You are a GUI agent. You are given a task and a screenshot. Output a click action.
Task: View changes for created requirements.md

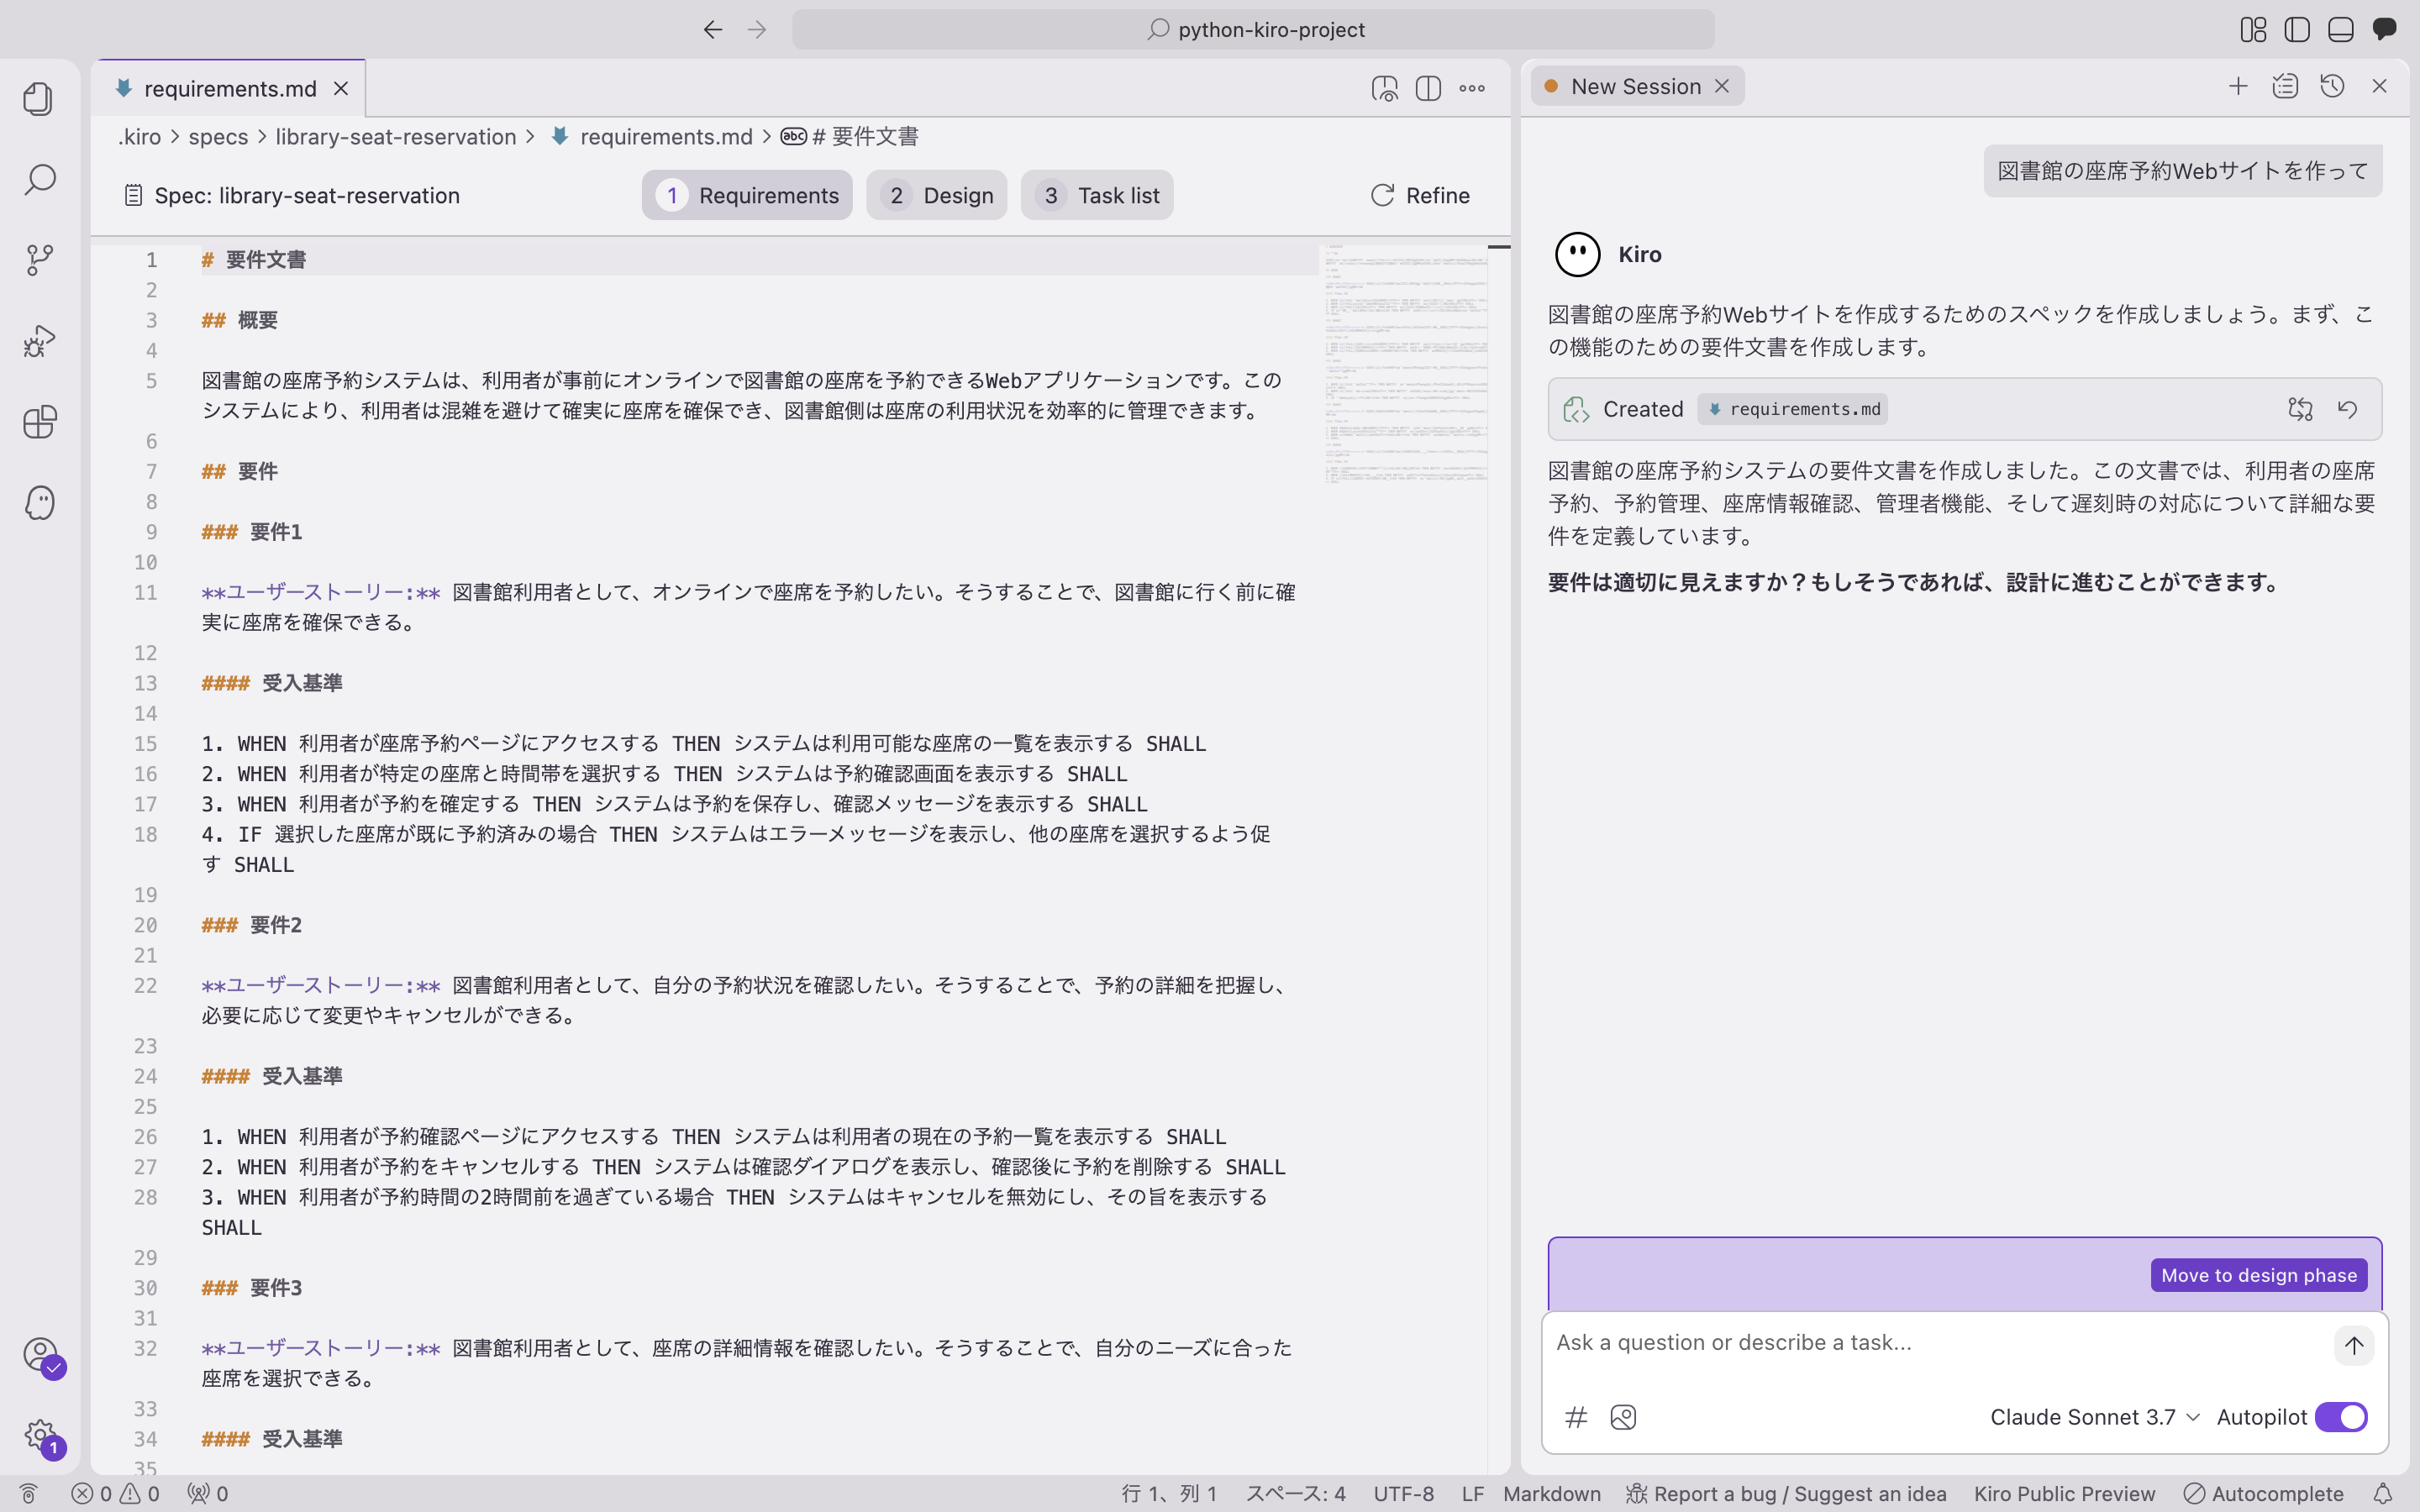(2300, 409)
